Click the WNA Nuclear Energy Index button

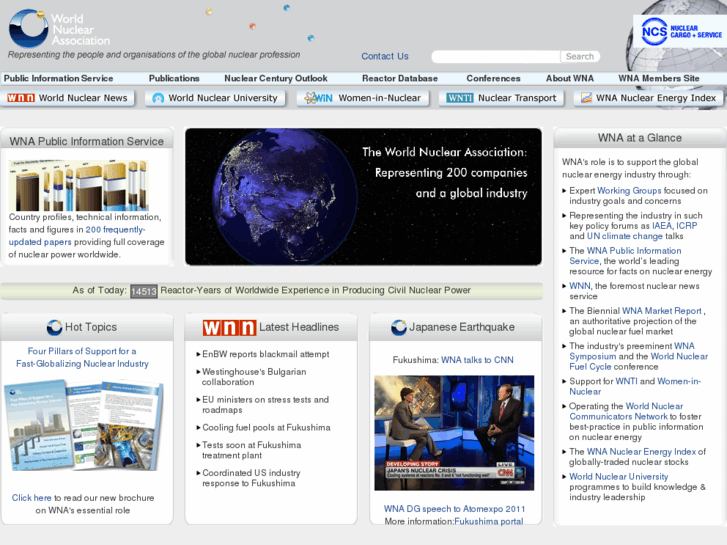coord(649,98)
